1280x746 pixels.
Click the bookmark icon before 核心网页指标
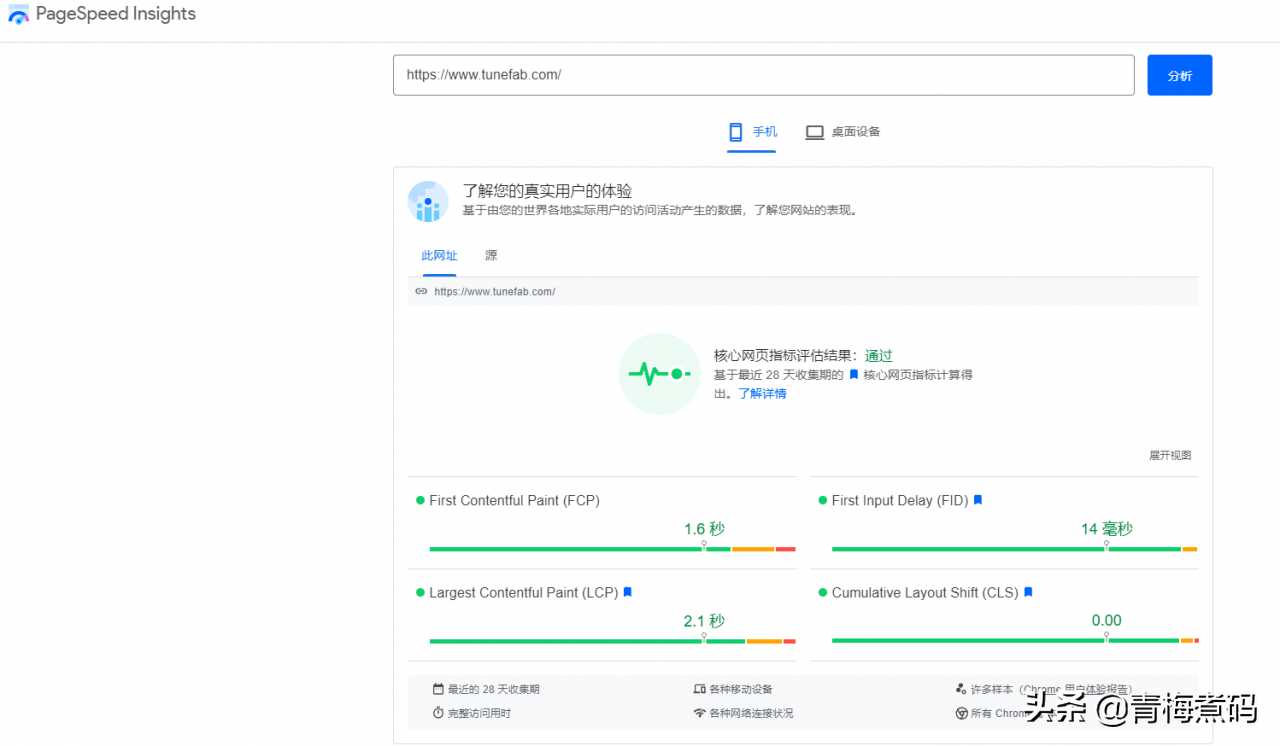[x=854, y=375]
